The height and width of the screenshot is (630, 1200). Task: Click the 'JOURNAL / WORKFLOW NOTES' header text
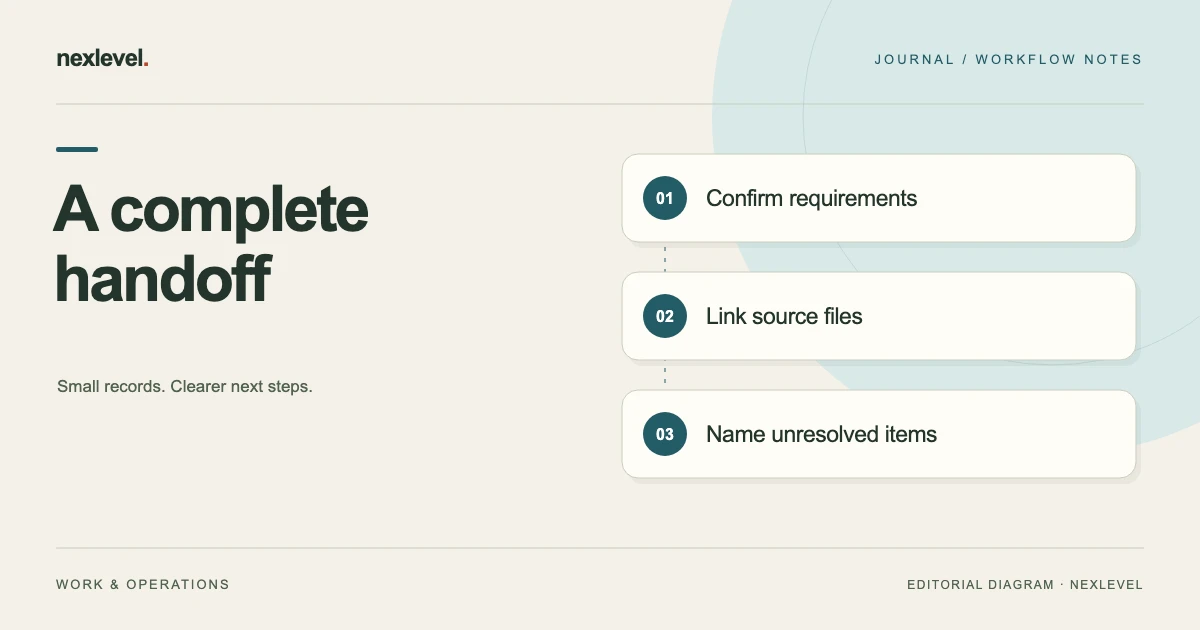coord(1008,59)
